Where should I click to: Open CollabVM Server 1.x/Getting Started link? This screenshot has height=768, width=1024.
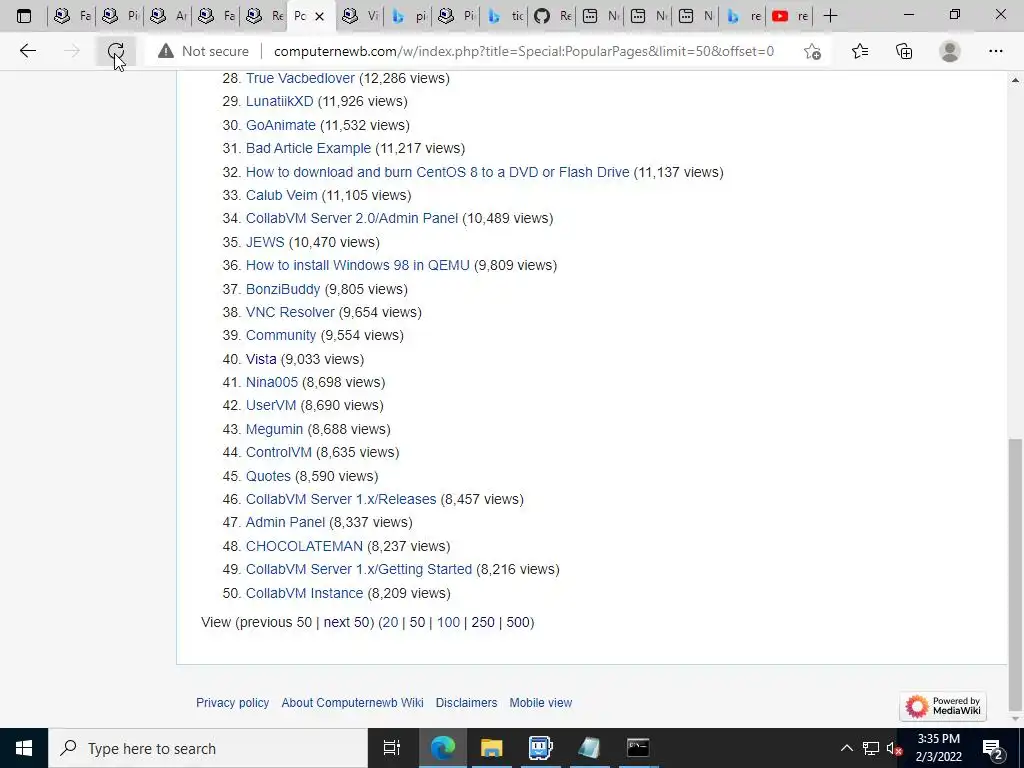pyautogui.click(x=359, y=569)
